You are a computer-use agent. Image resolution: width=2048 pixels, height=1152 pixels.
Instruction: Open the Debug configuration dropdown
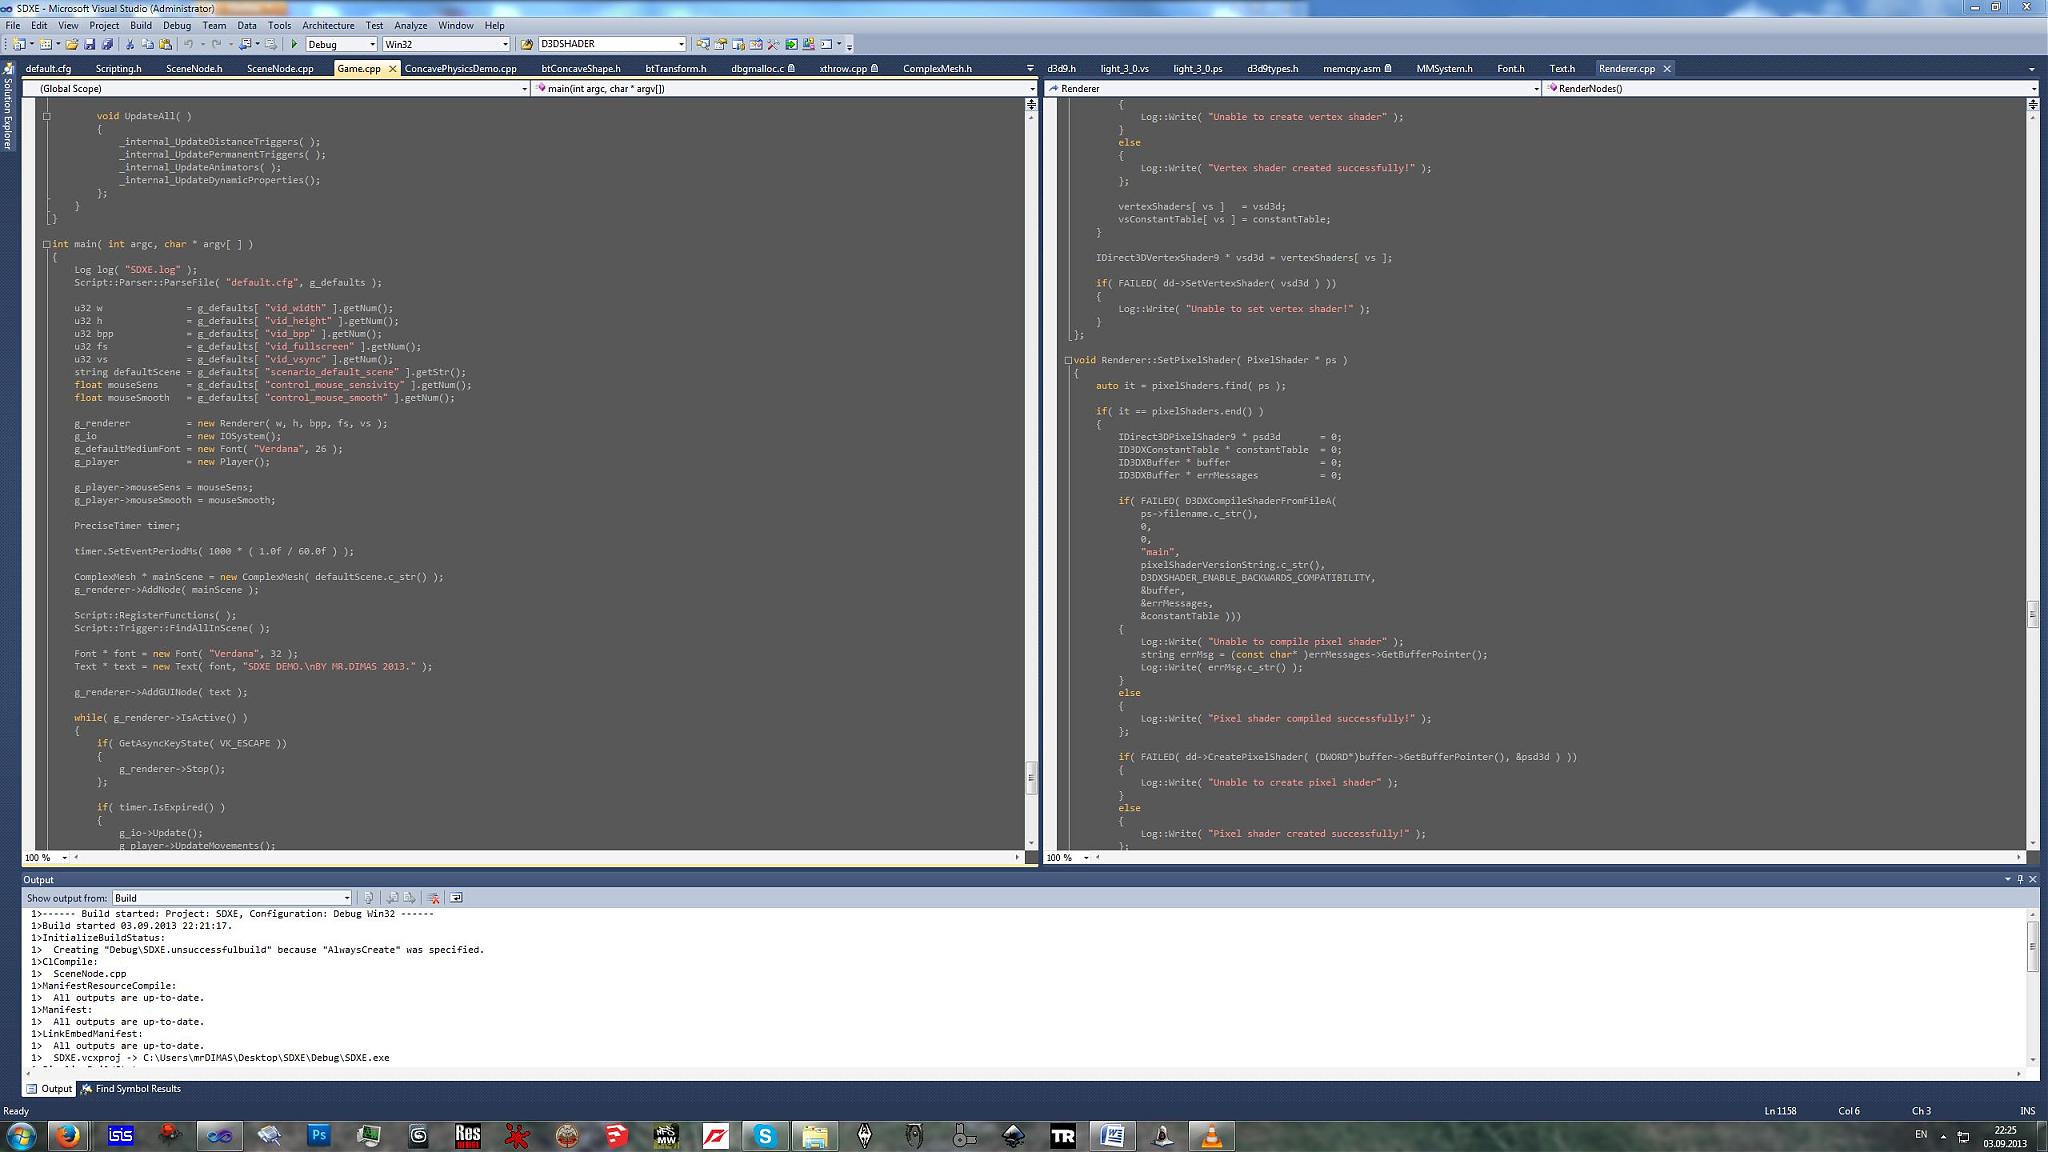point(372,44)
